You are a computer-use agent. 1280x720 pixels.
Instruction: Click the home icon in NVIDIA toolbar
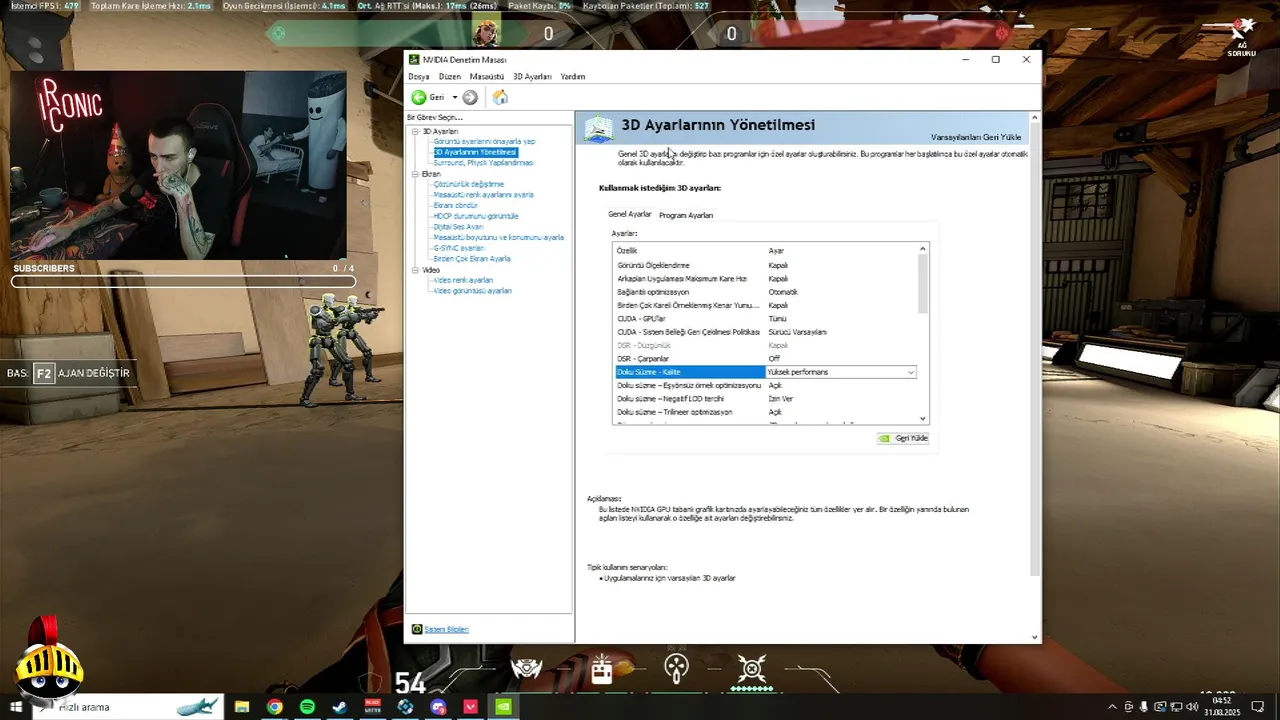click(x=500, y=97)
